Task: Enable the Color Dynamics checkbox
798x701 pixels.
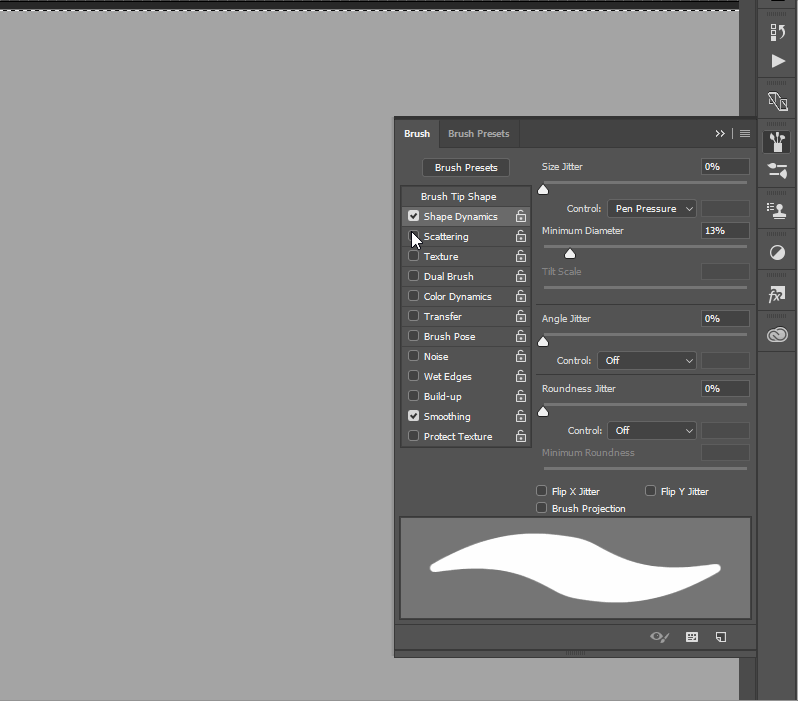Action: pyautogui.click(x=413, y=296)
